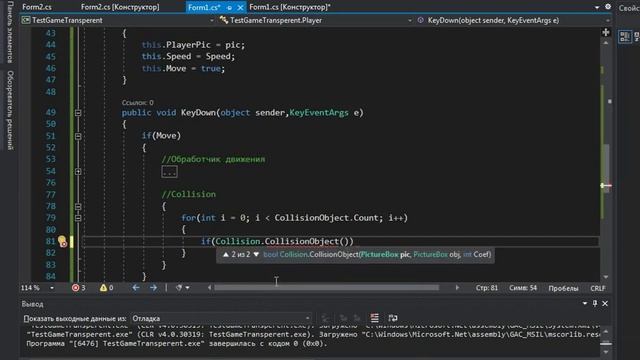Collapse the if(Move) block on line 51
This screenshot has width=640, height=360.
[x=78, y=136]
